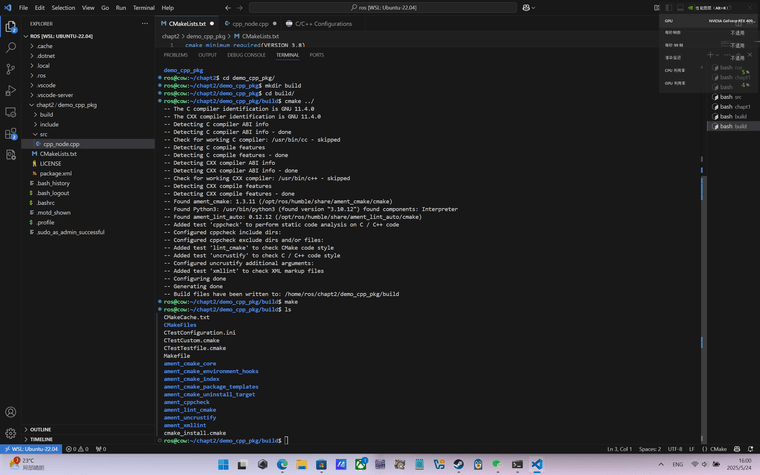Viewport: 760px width, 475px height.
Task: Click the WSL: Ubuntu-22.04 remote indicator
Action: (x=31, y=449)
